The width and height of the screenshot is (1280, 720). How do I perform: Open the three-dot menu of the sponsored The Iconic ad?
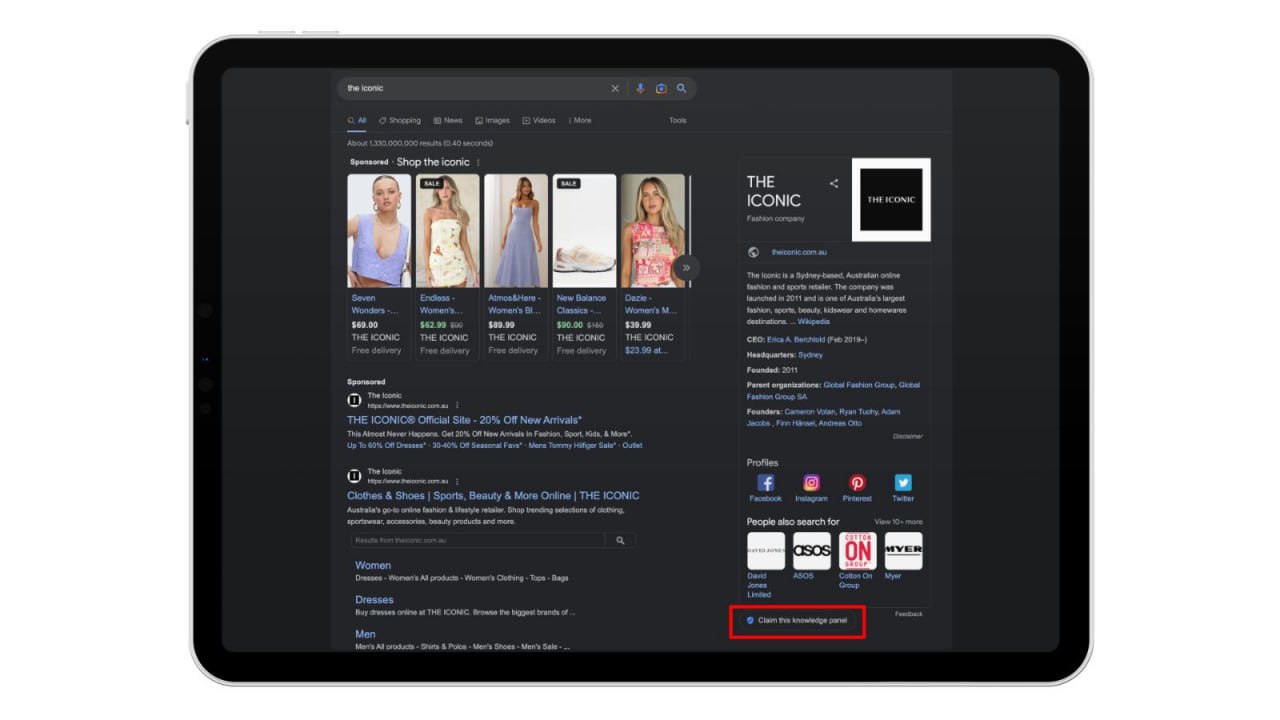[457, 406]
